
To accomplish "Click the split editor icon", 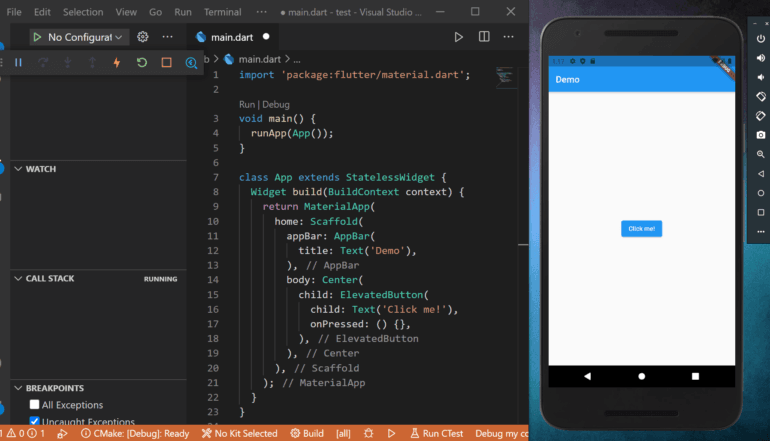I will 484,37.
